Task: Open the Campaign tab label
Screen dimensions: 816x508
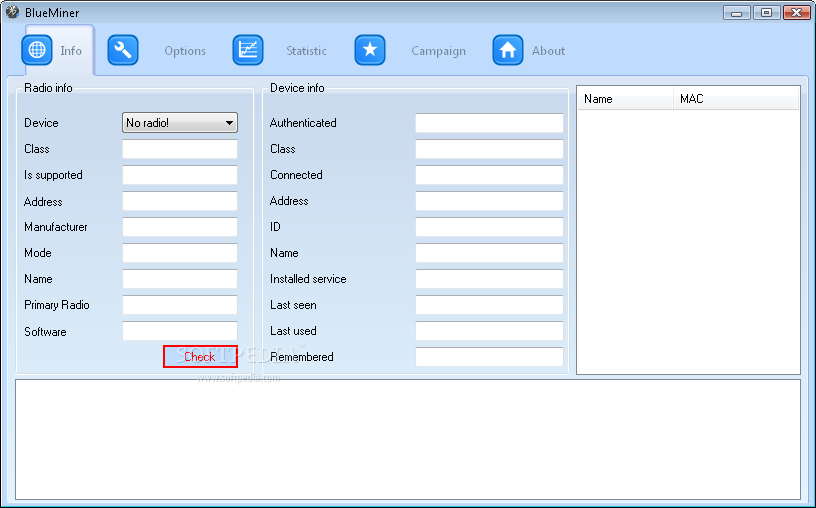Action: coord(438,51)
